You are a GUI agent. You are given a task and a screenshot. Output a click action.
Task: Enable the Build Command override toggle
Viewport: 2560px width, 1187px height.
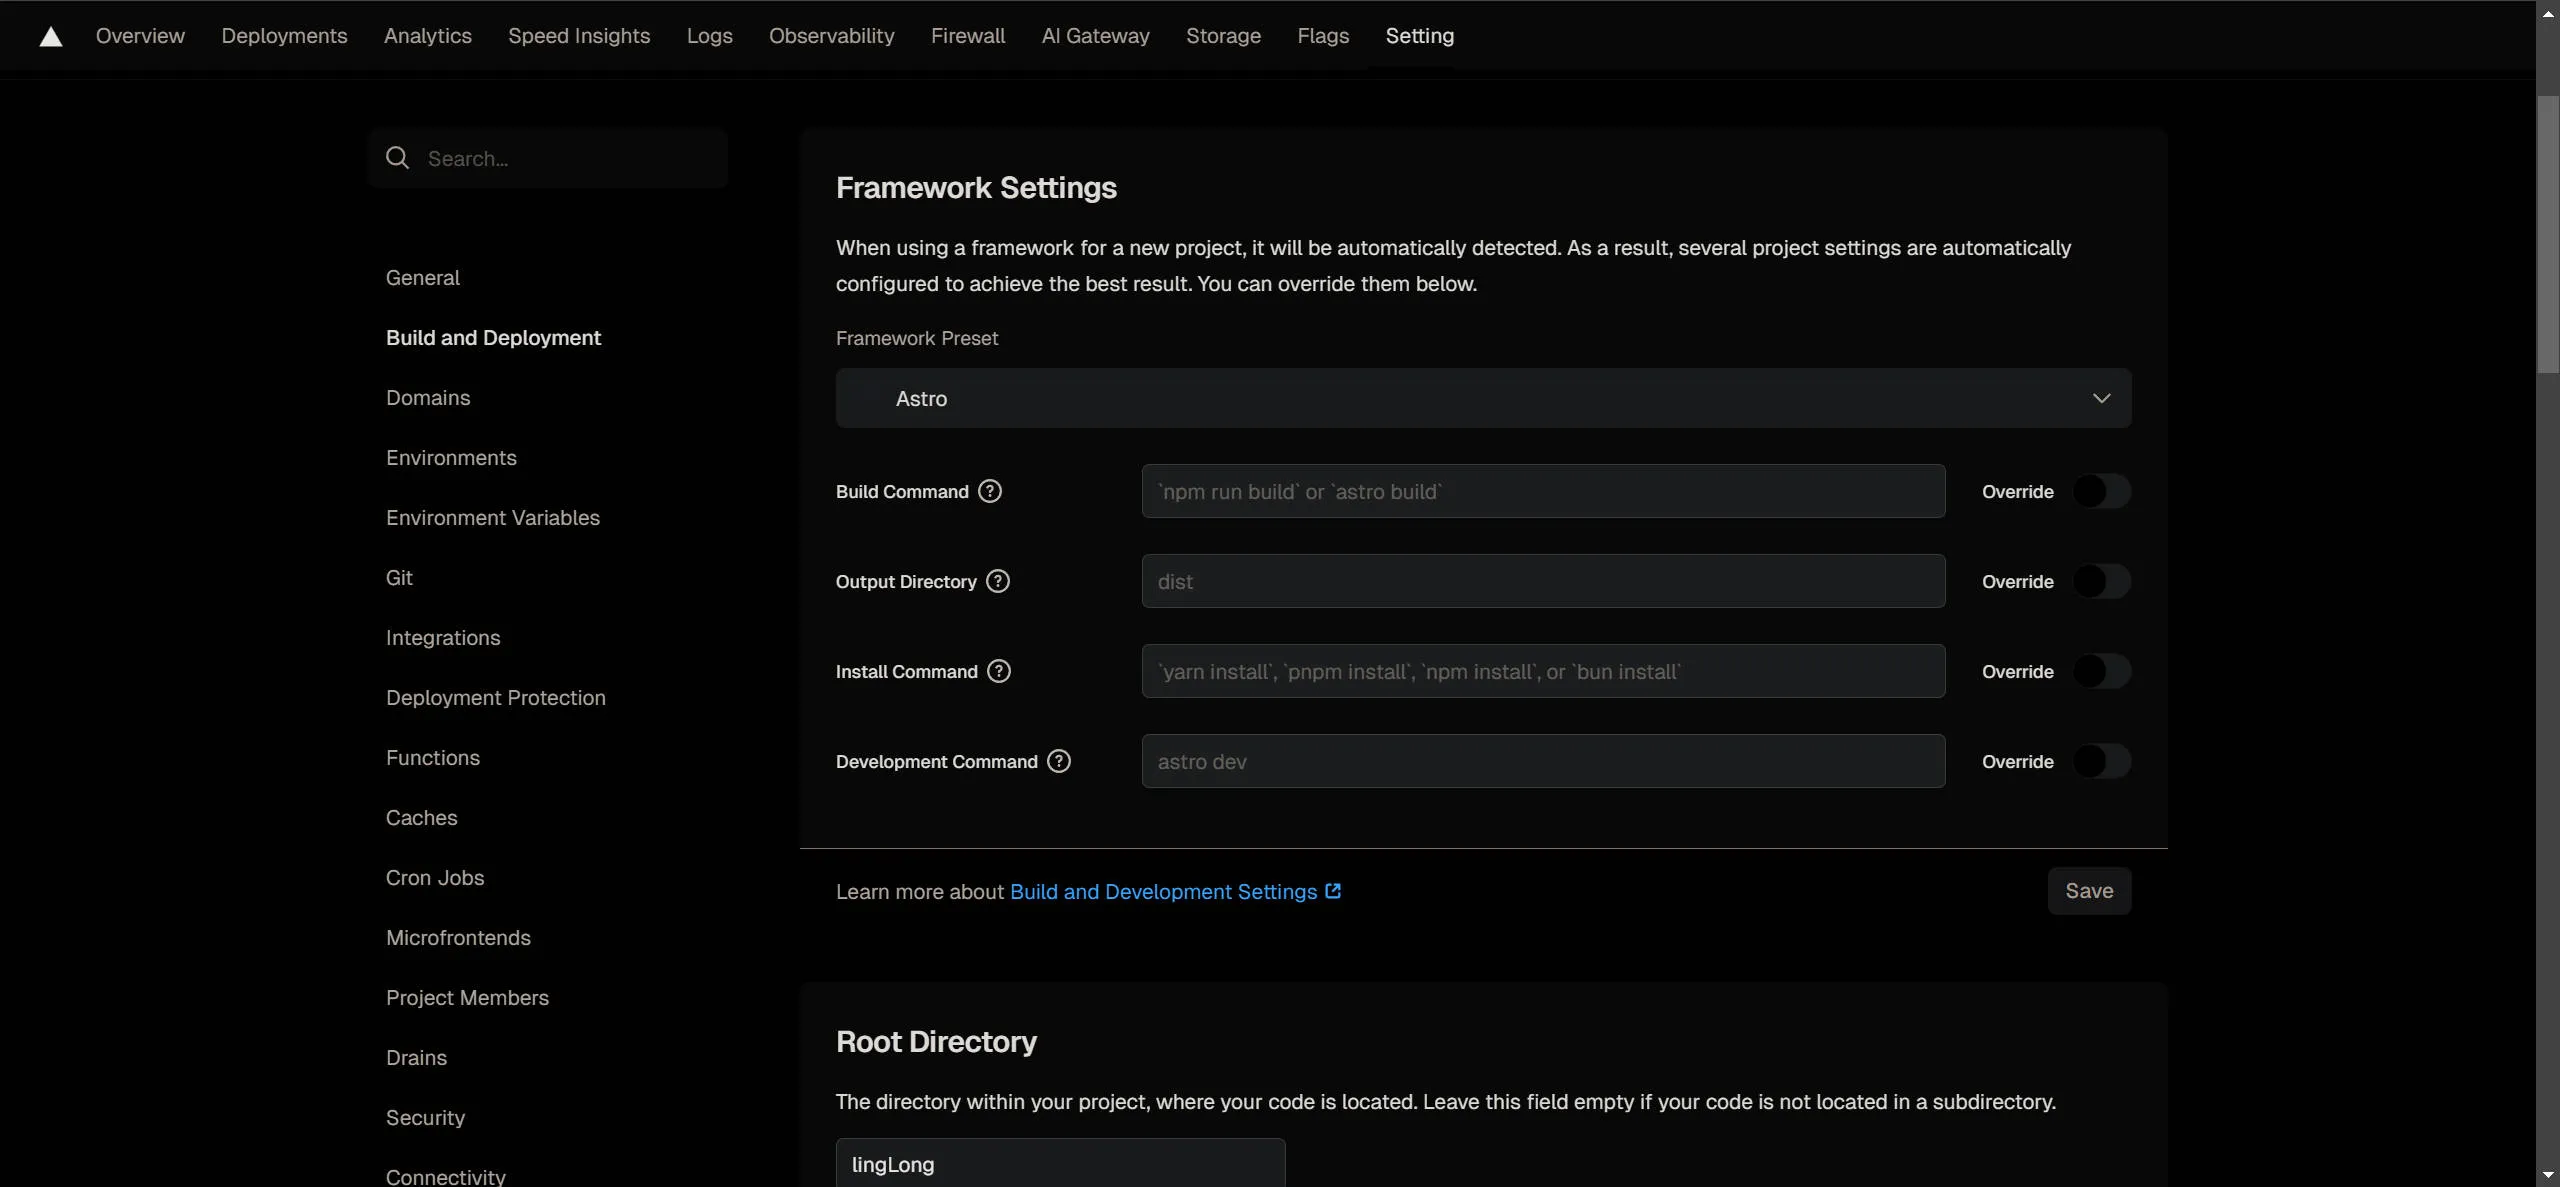pos(2101,491)
